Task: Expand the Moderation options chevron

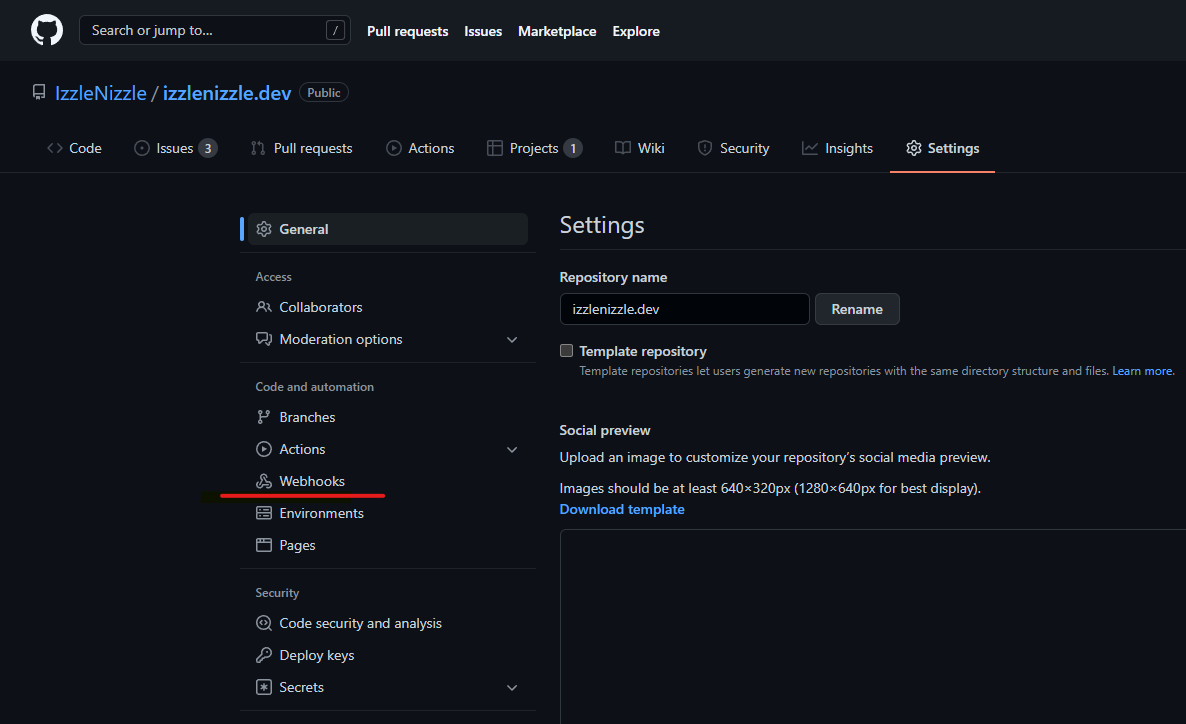Action: pos(512,340)
